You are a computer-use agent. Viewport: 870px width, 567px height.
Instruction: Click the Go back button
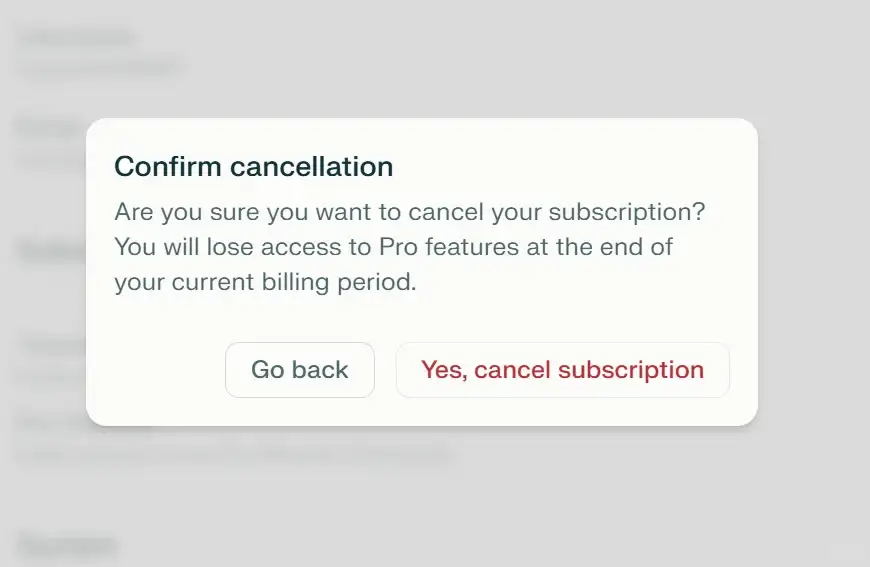(x=299, y=370)
